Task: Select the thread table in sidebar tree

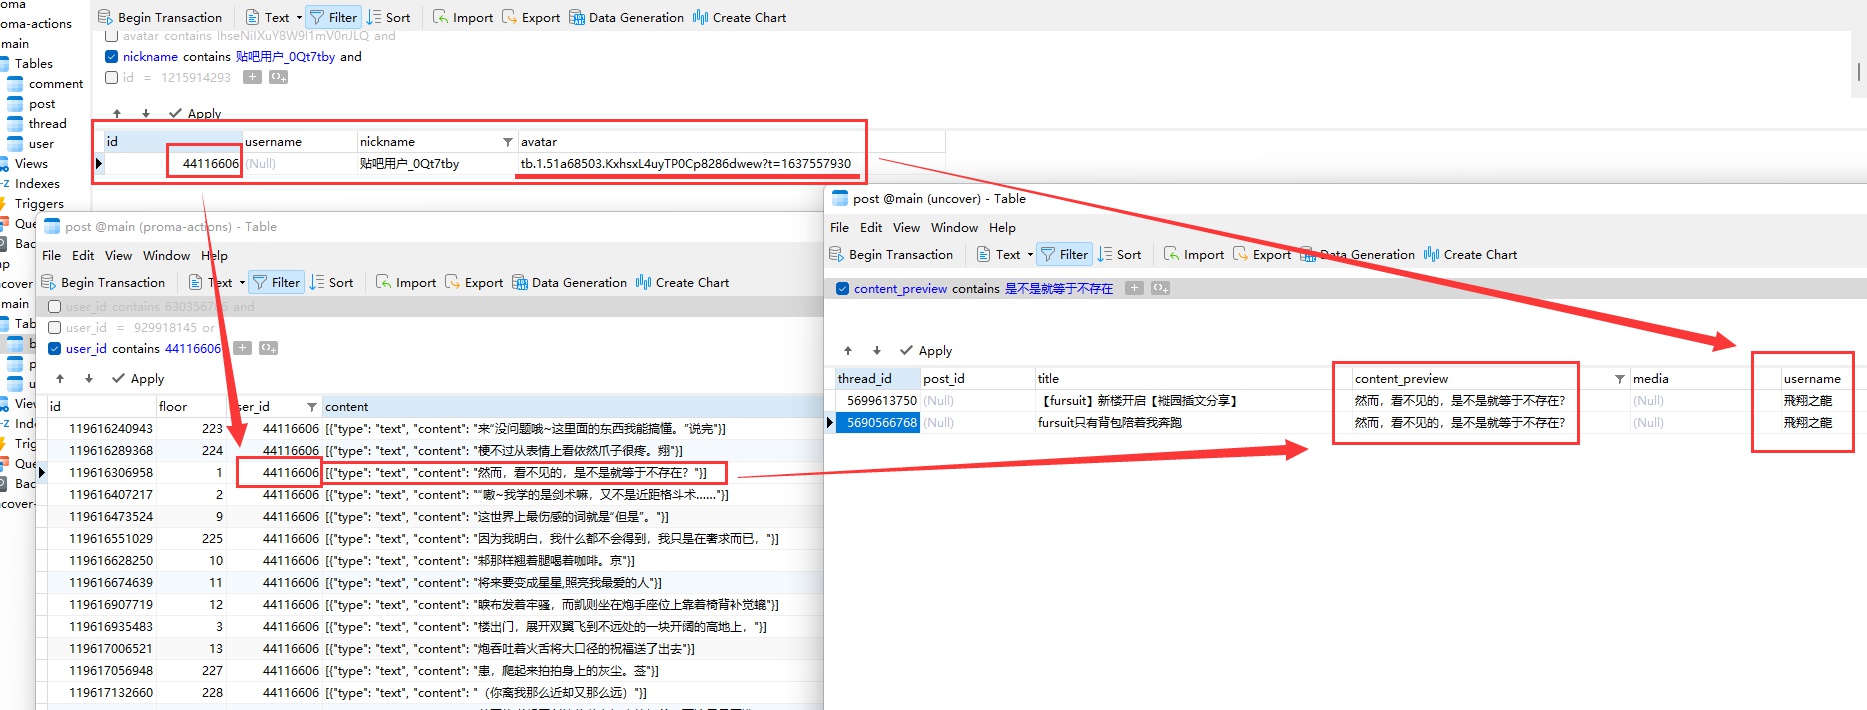Action: [x=47, y=124]
